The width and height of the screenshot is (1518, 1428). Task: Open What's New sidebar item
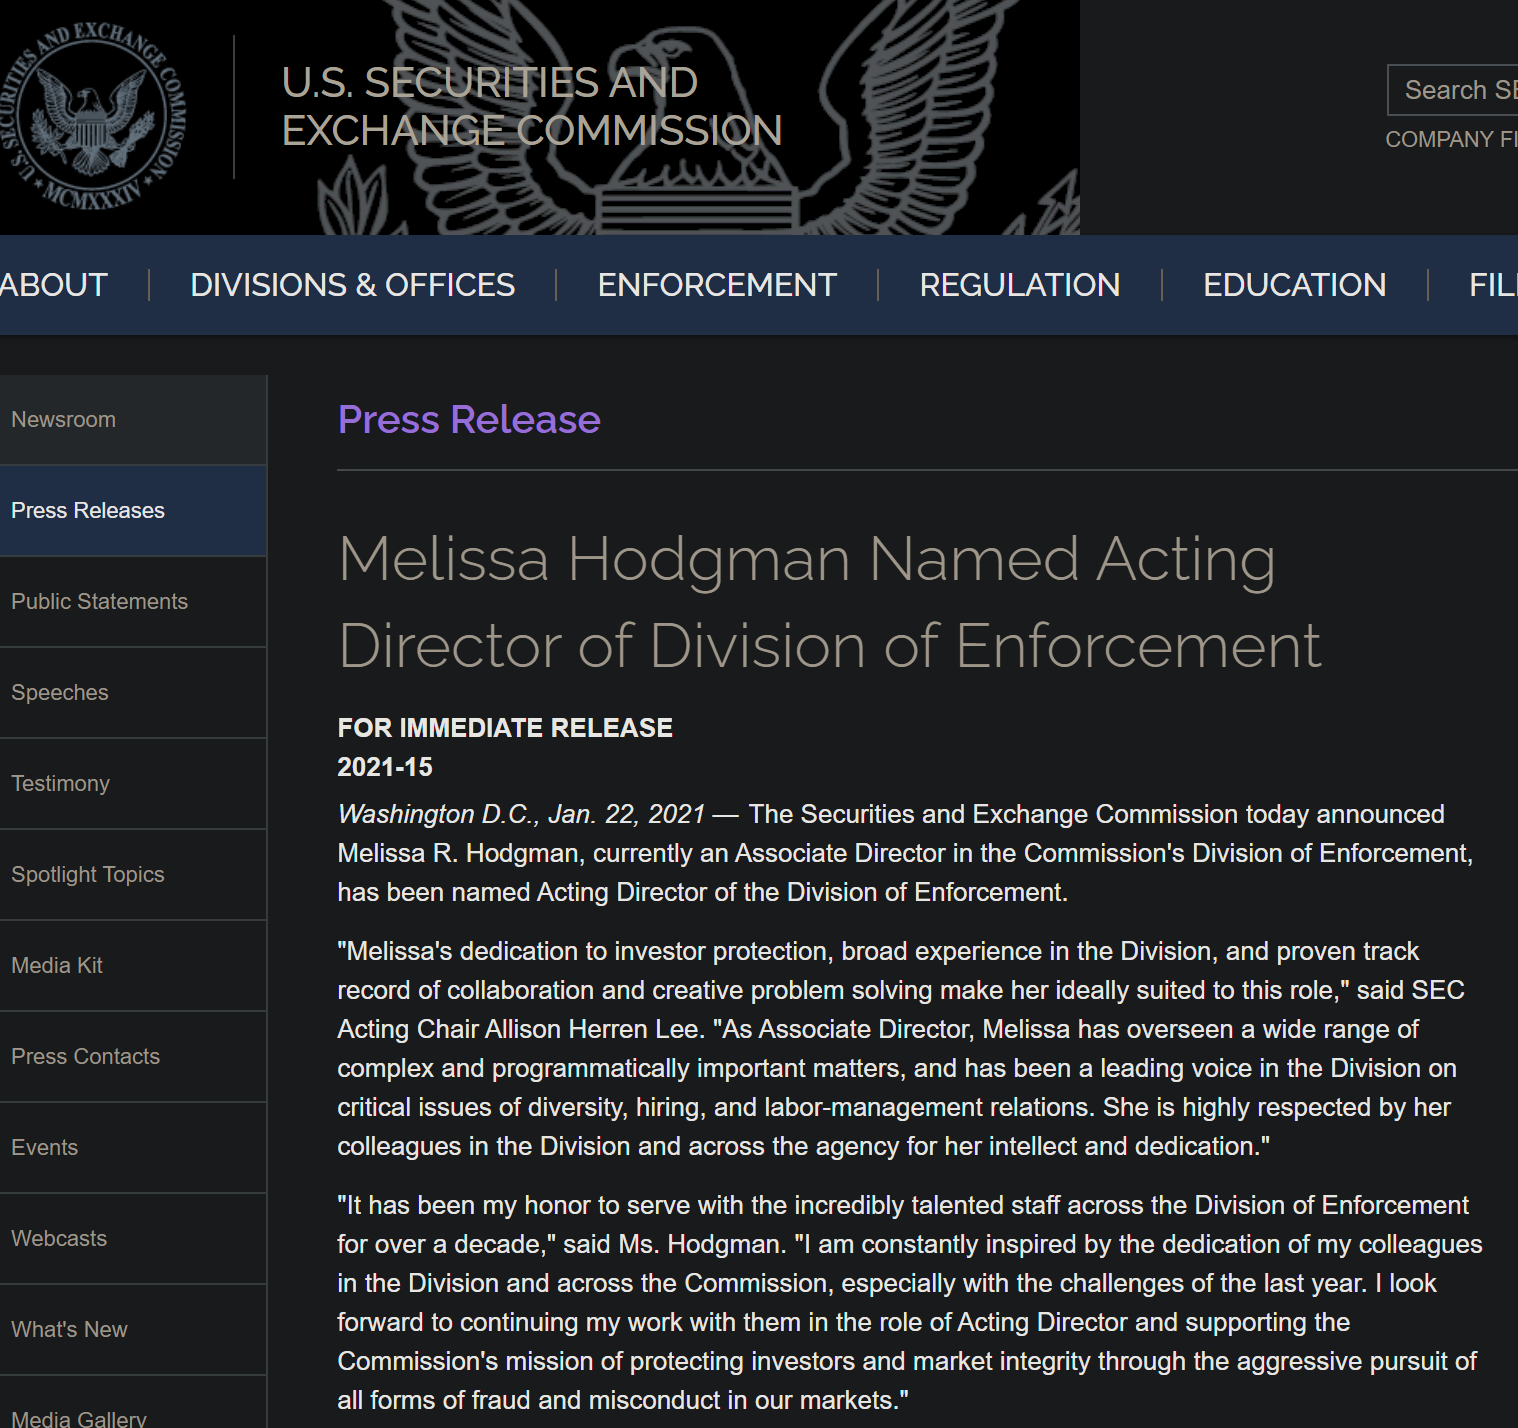click(x=133, y=1330)
